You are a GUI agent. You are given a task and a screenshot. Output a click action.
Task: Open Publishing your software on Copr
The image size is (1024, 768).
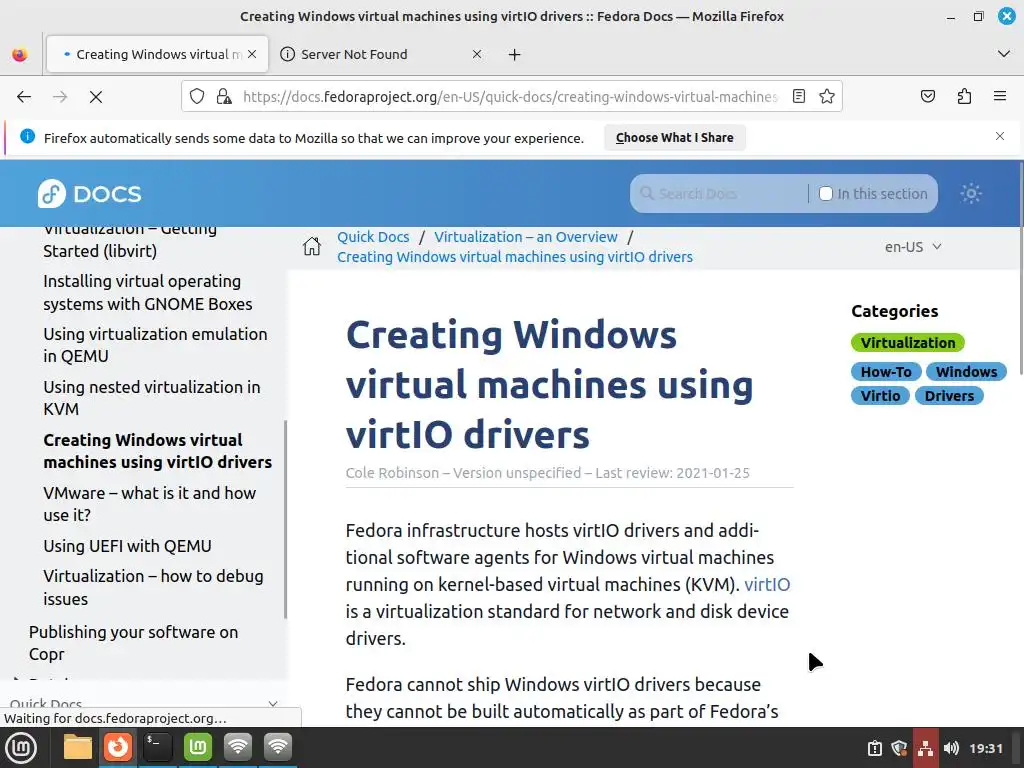133,643
